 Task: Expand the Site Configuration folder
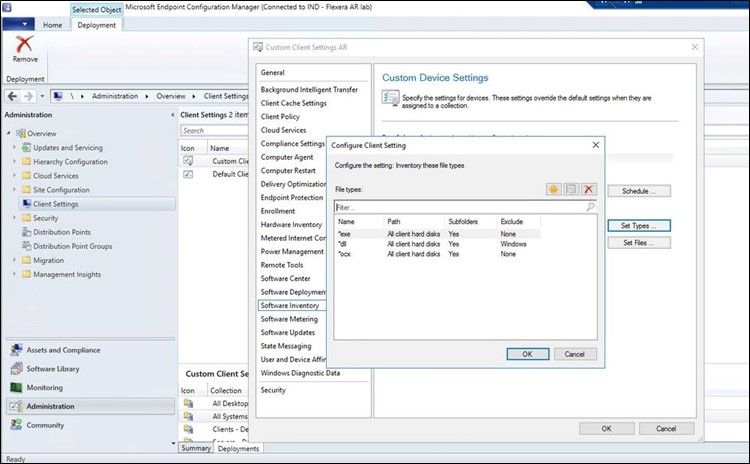click(14, 190)
